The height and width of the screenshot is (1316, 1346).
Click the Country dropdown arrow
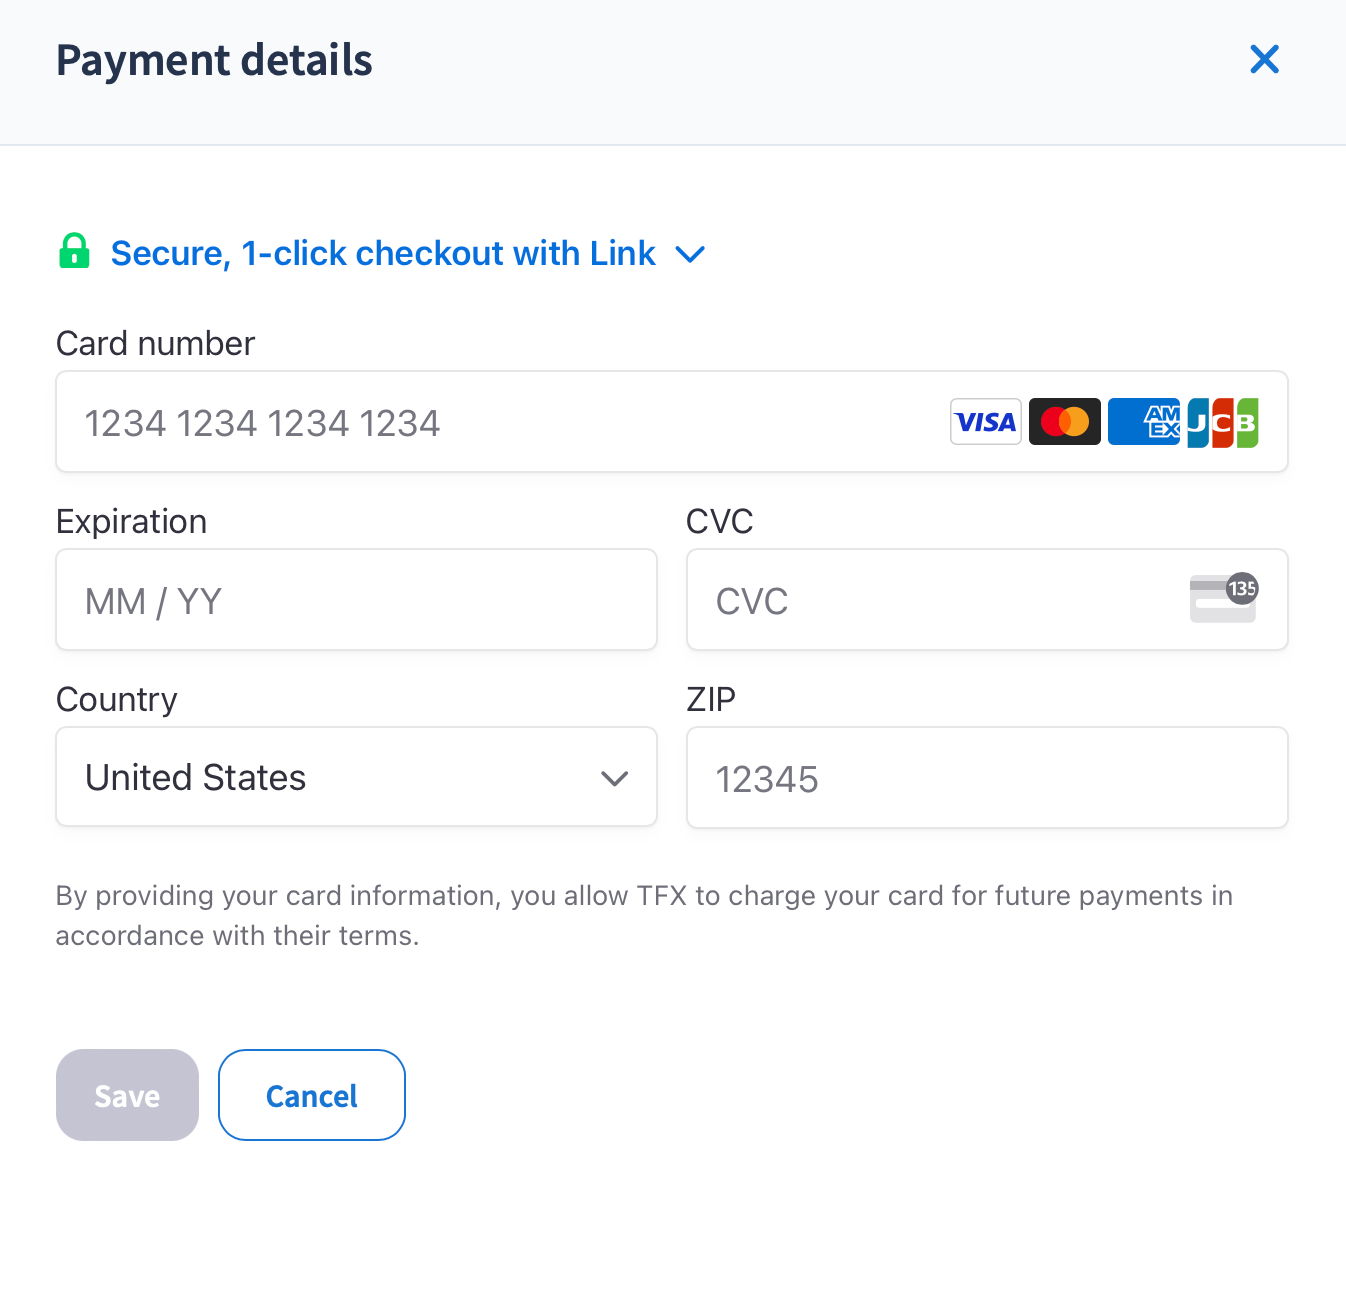614,778
